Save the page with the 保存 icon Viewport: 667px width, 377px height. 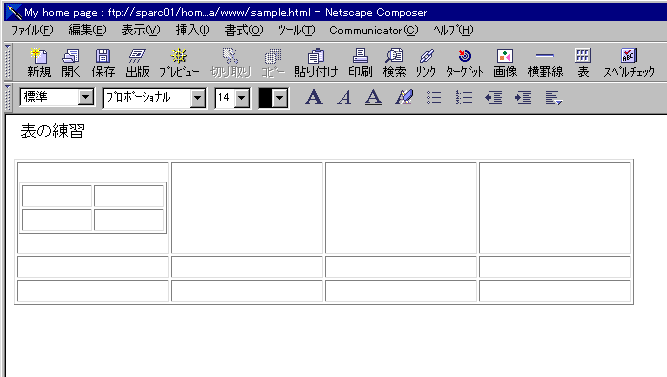tap(103, 63)
